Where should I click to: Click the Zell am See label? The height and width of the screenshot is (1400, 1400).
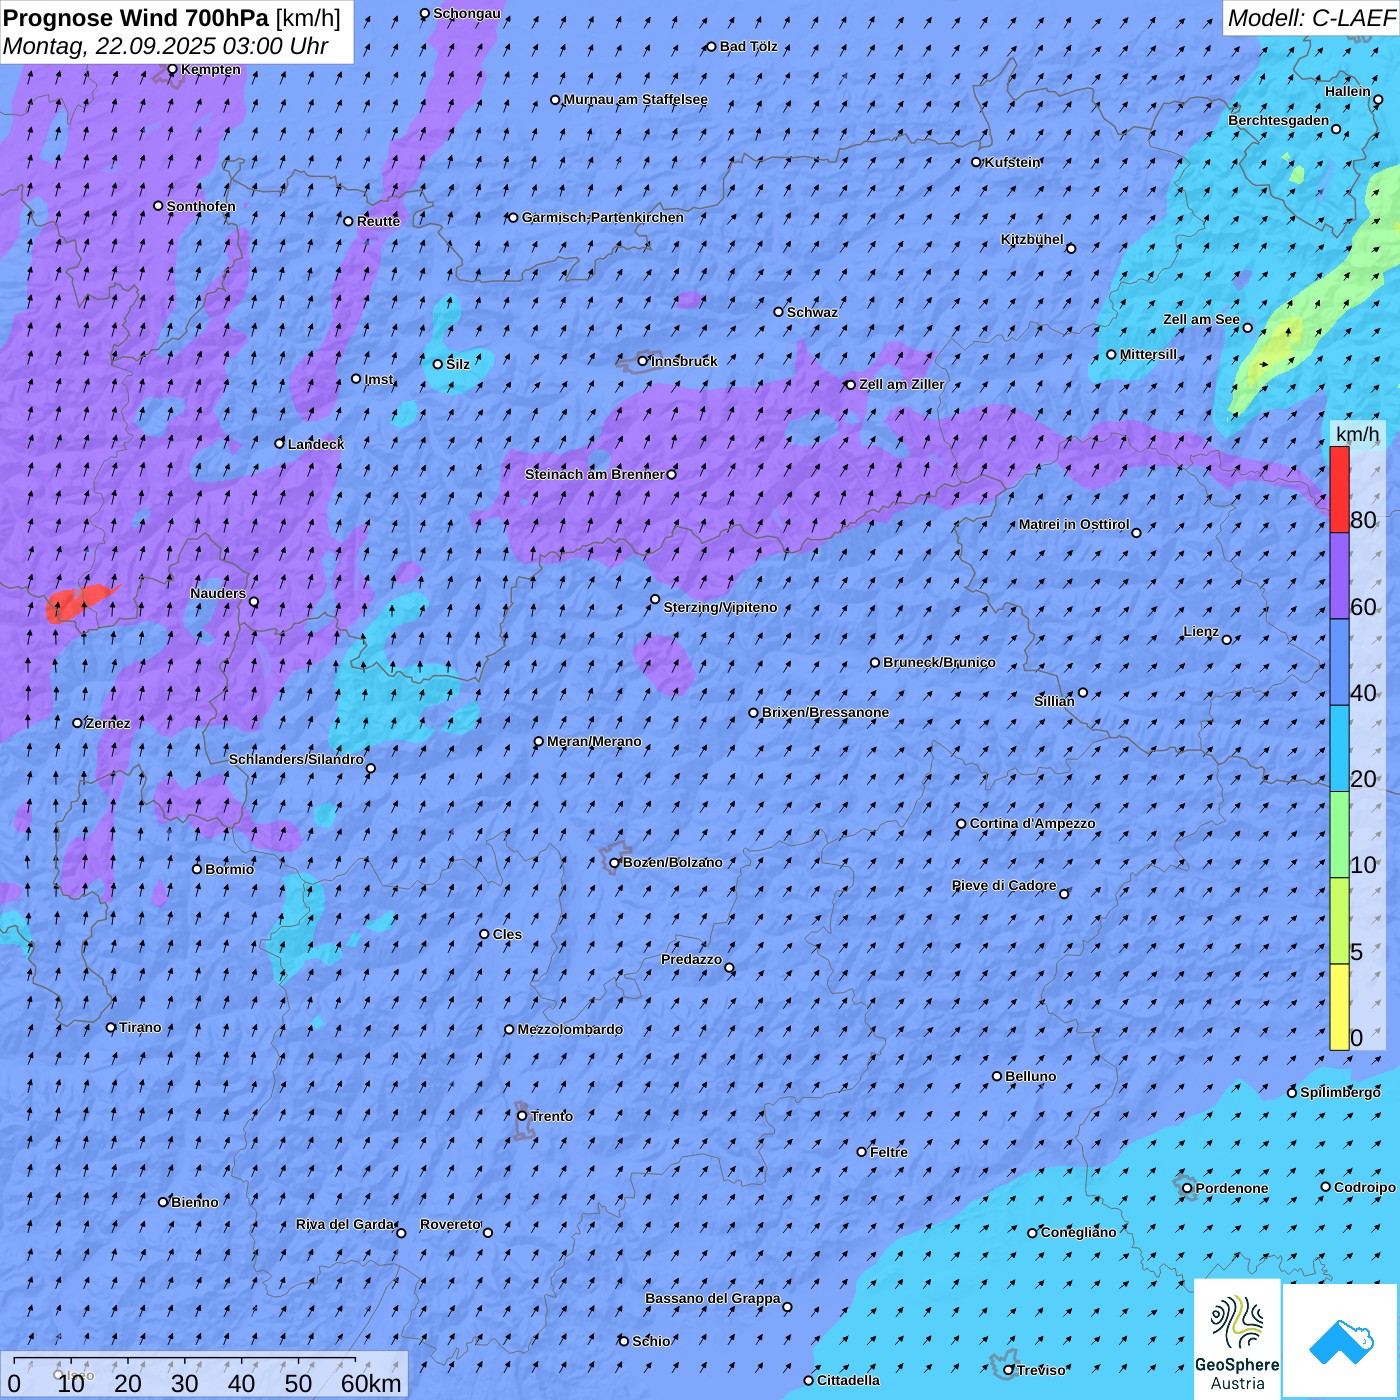1201,319
